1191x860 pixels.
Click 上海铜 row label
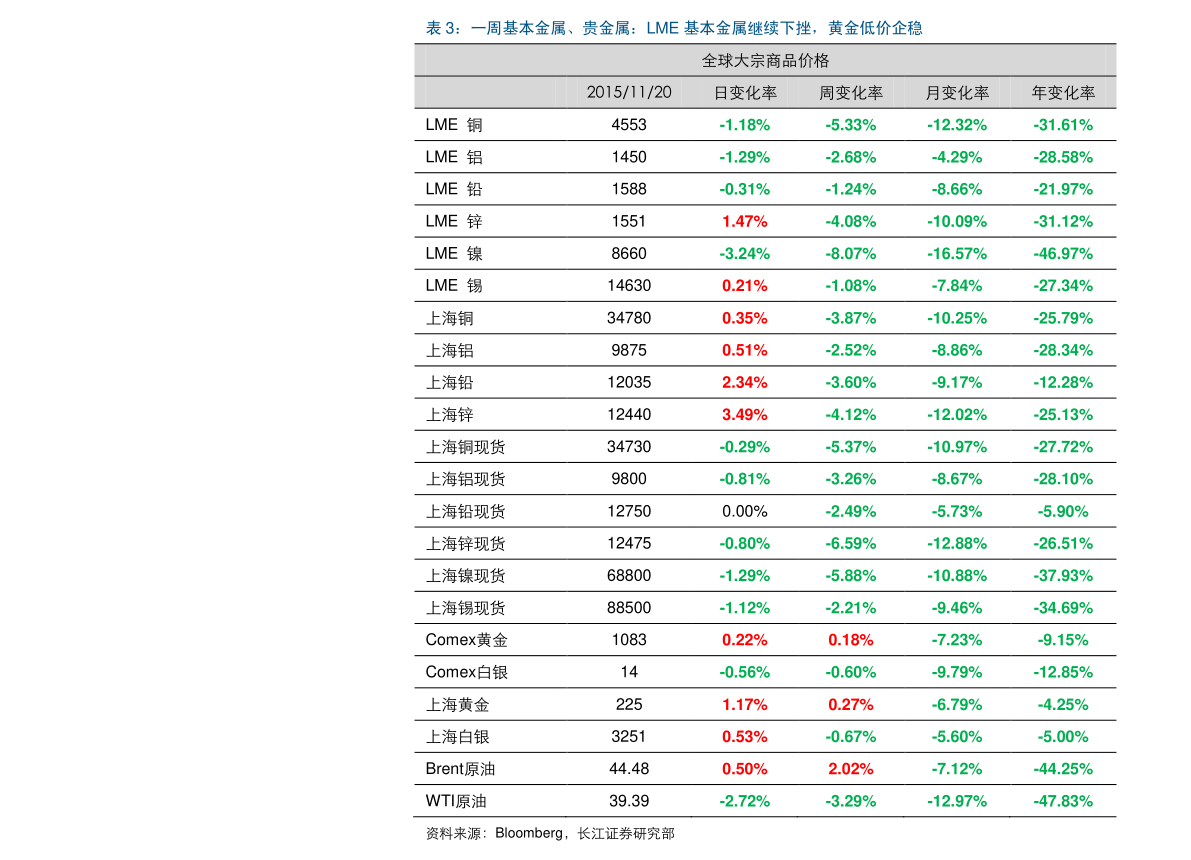[450, 318]
